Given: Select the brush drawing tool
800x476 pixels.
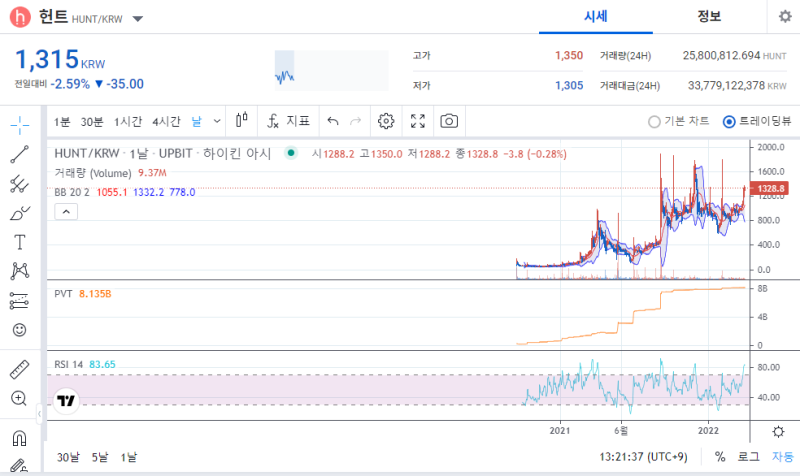Looking at the screenshot, I should [19, 213].
